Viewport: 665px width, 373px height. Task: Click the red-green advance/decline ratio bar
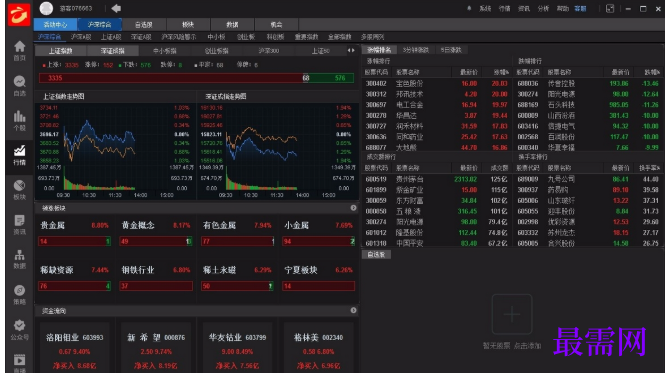point(196,78)
